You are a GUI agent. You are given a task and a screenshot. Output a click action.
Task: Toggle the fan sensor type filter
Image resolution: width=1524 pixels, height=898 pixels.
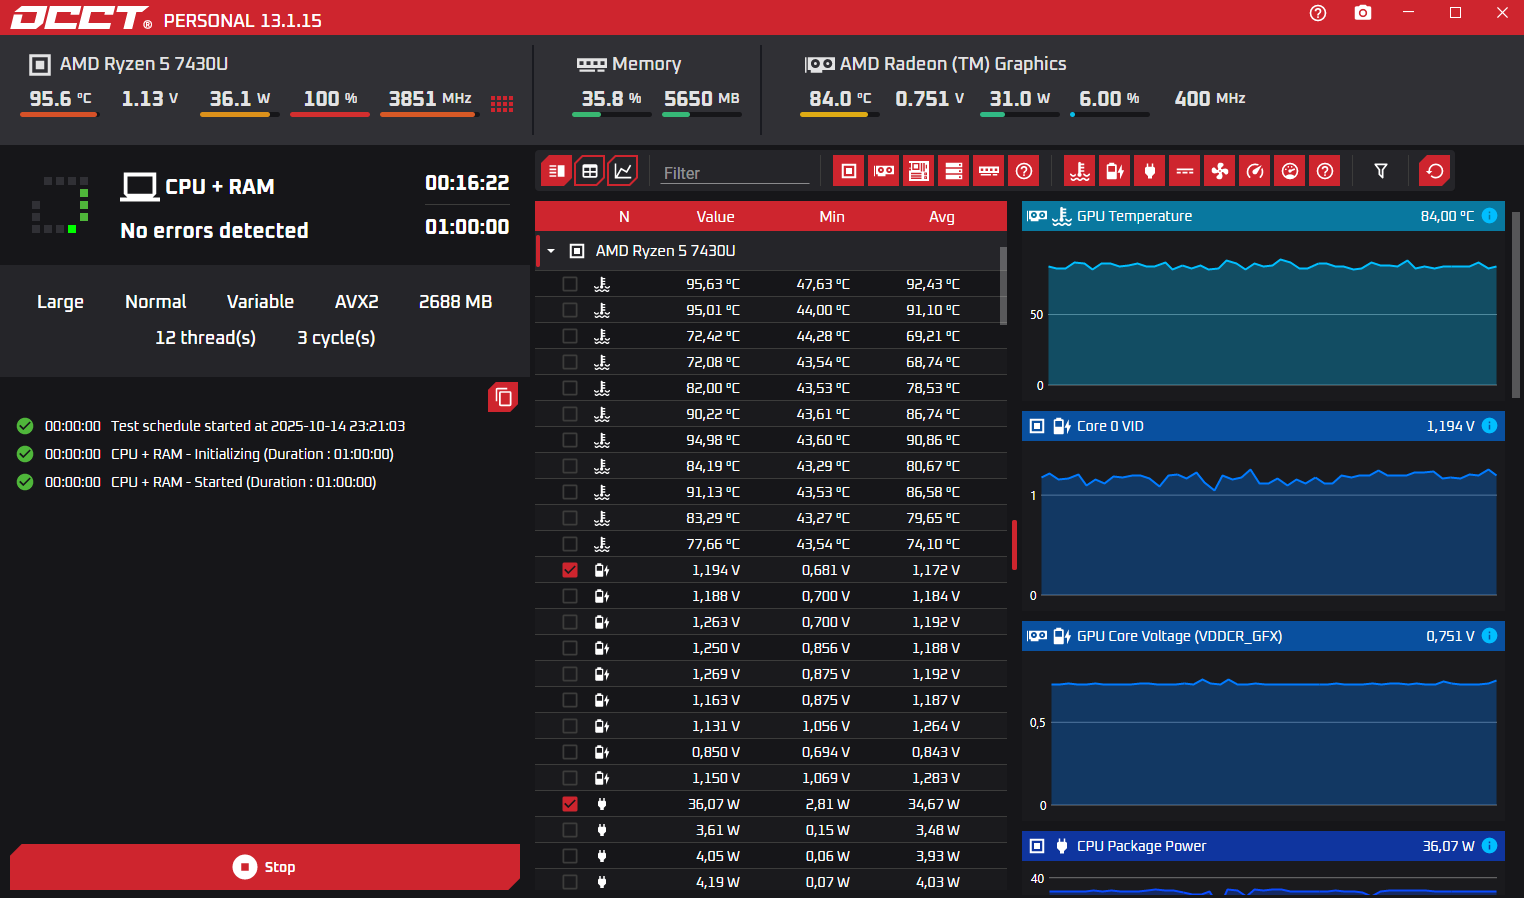pos(1220,171)
